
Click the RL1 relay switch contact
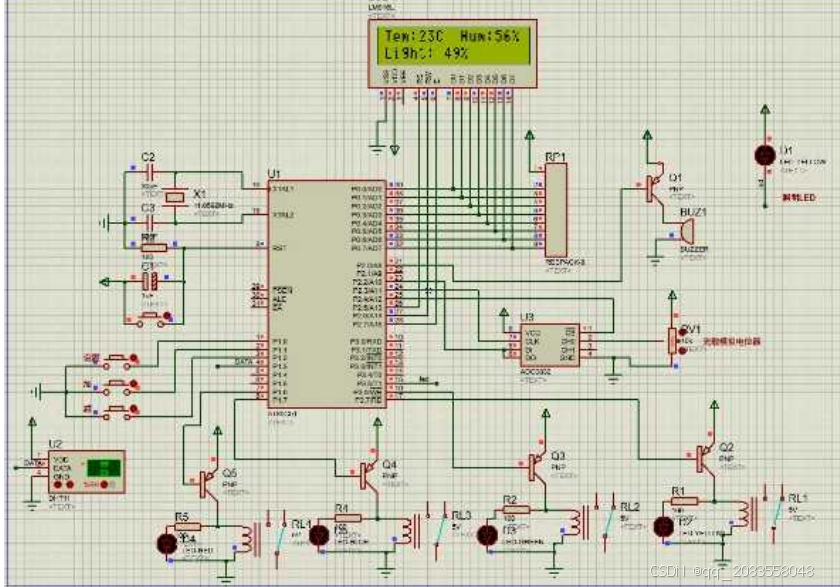point(775,514)
